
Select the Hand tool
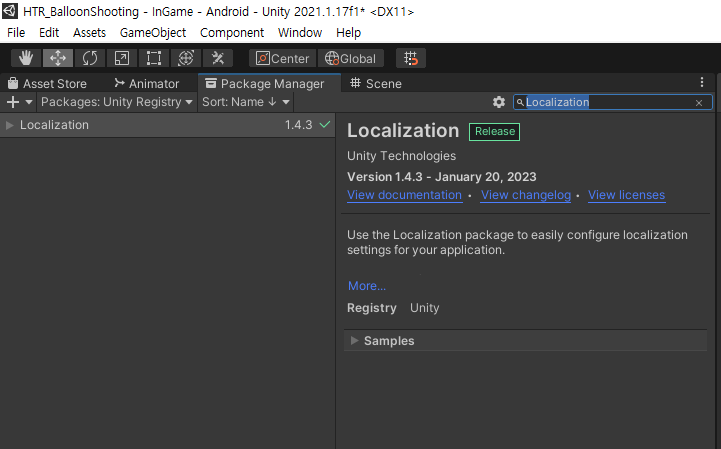[x=26, y=58]
